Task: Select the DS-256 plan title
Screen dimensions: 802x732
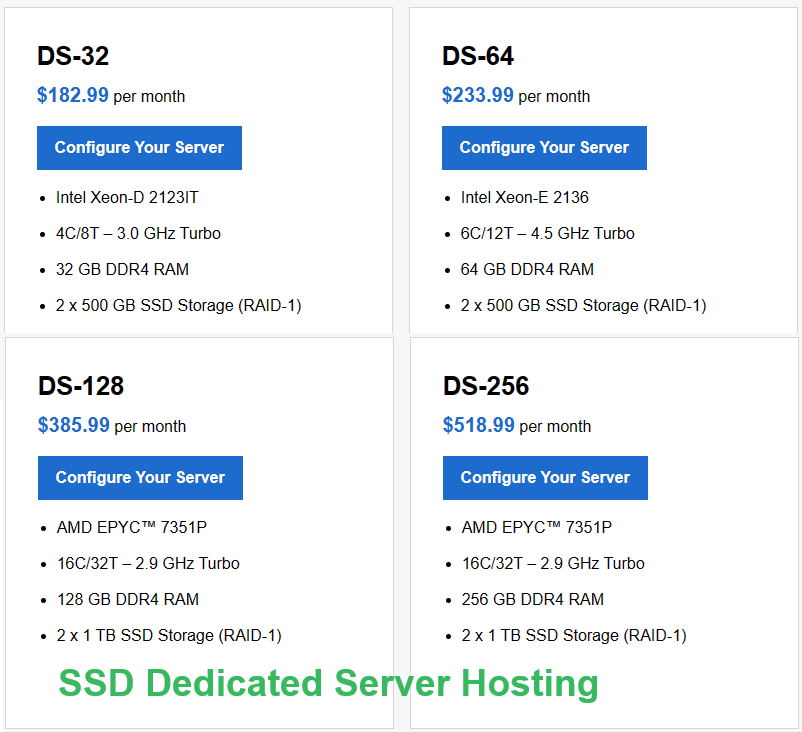Action: (487, 387)
